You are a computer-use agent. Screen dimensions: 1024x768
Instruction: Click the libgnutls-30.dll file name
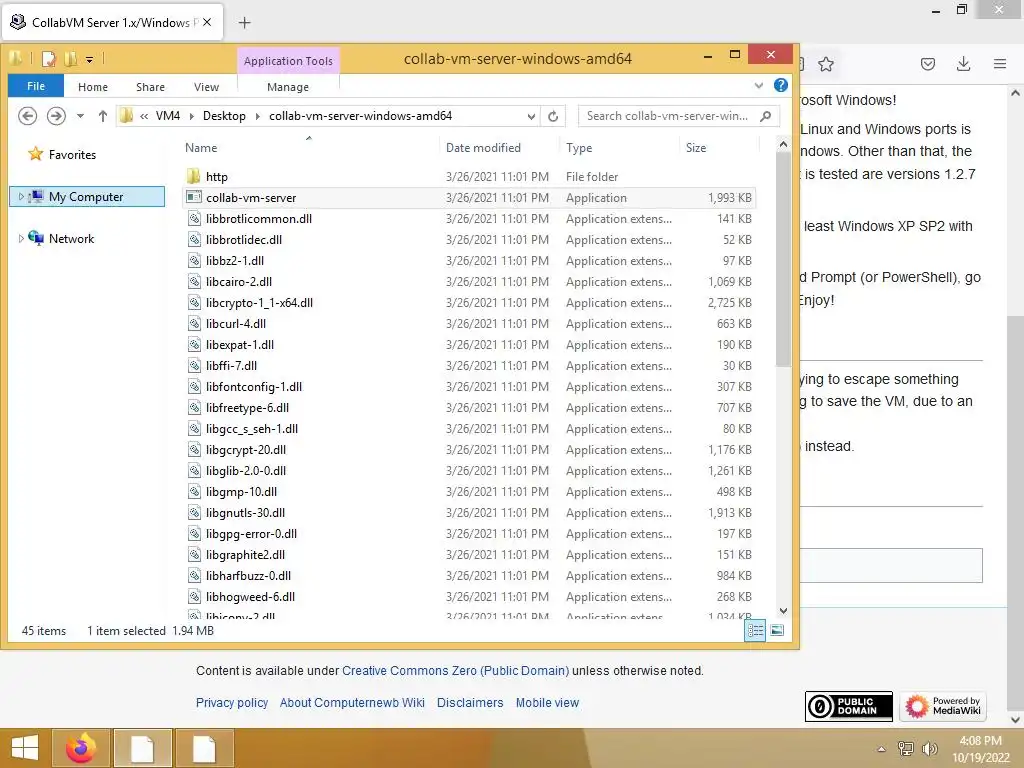click(x=245, y=513)
